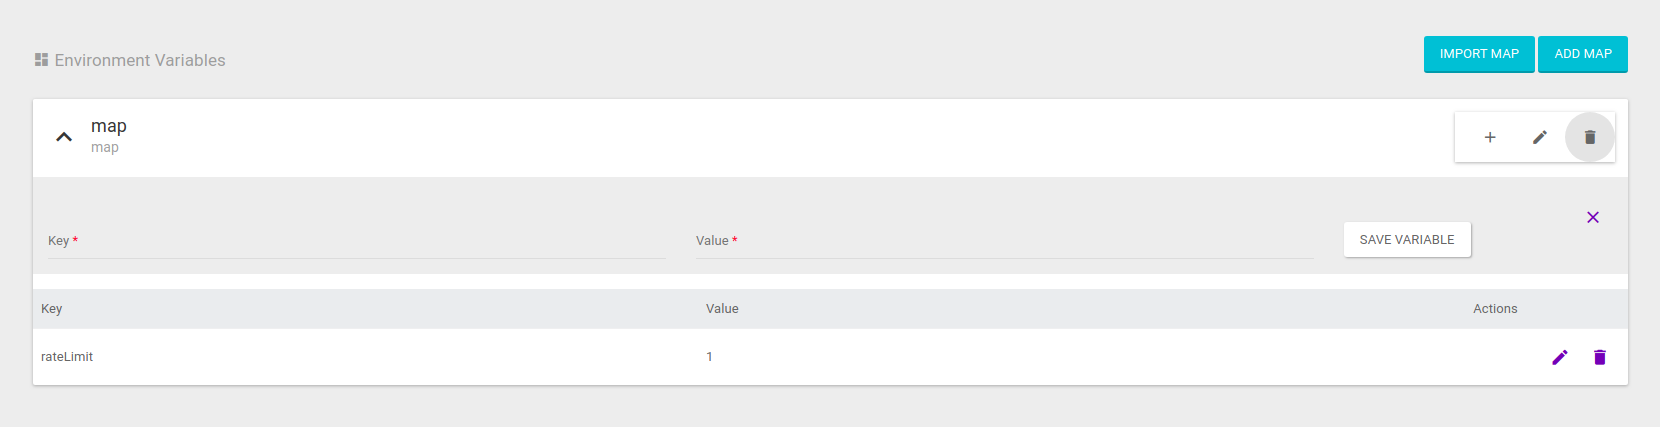Click the plus icon to add a variable
The height and width of the screenshot is (427, 1660).
pyautogui.click(x=1490, y=137)
